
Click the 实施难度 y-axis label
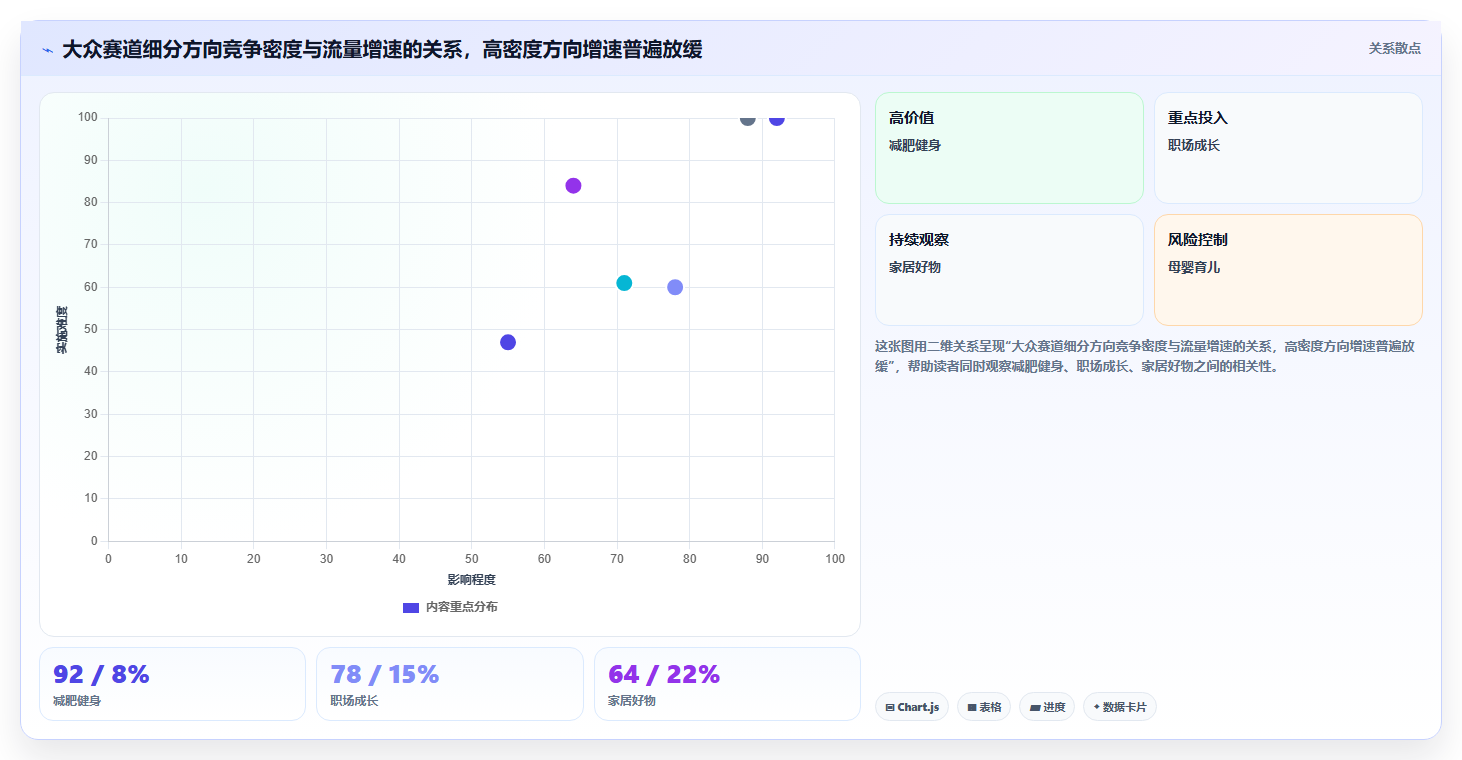[62, 330]
